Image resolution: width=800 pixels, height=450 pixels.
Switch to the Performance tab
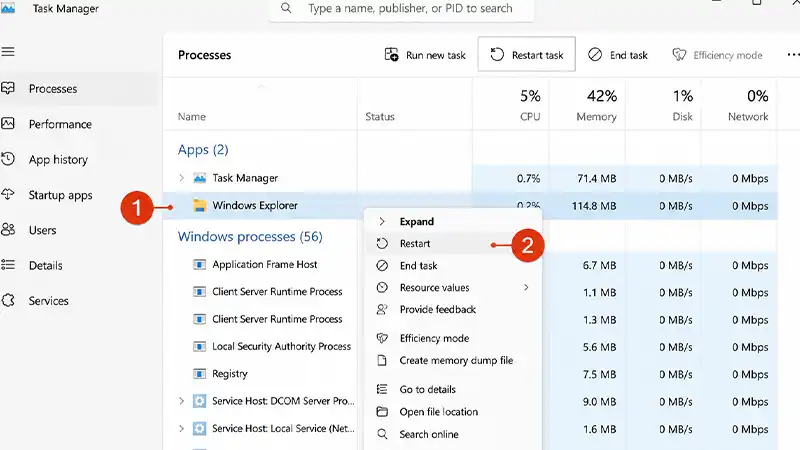coord(60,124)
